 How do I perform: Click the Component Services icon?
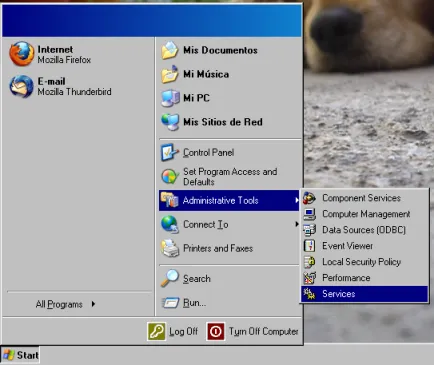[x=309, y=198]
